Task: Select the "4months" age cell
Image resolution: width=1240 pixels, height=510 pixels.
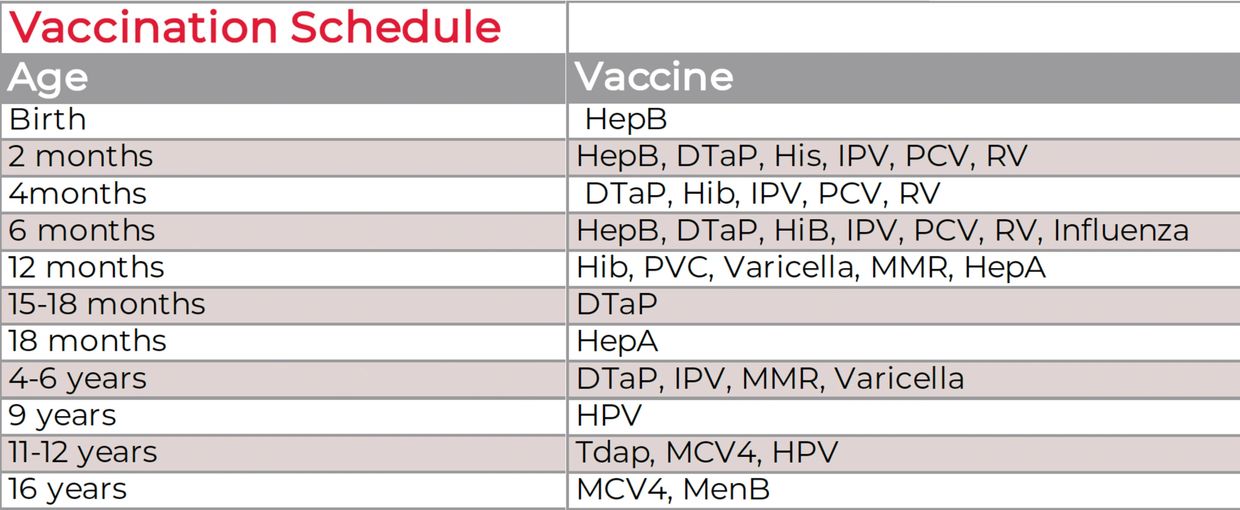Action: [78, 194]
